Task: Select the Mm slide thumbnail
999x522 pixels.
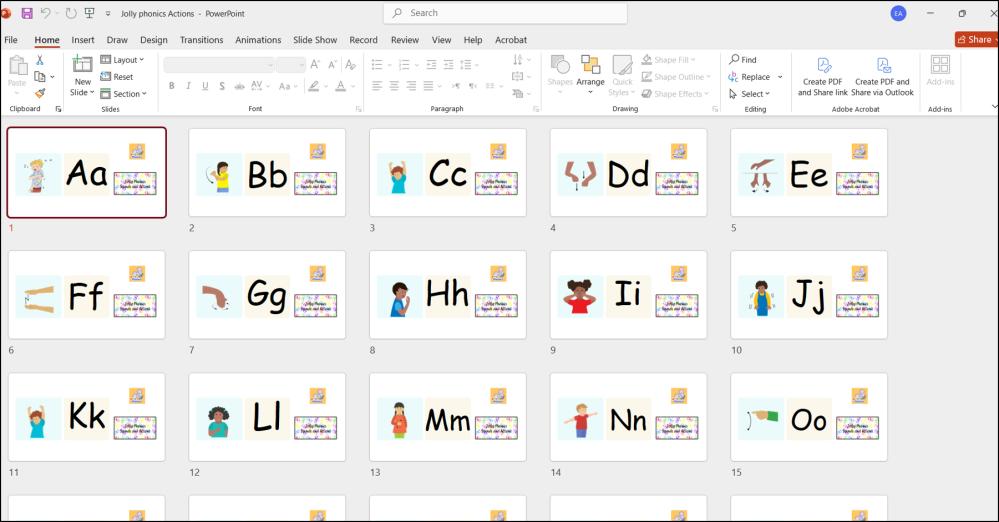Action: (x=448, y=417)
